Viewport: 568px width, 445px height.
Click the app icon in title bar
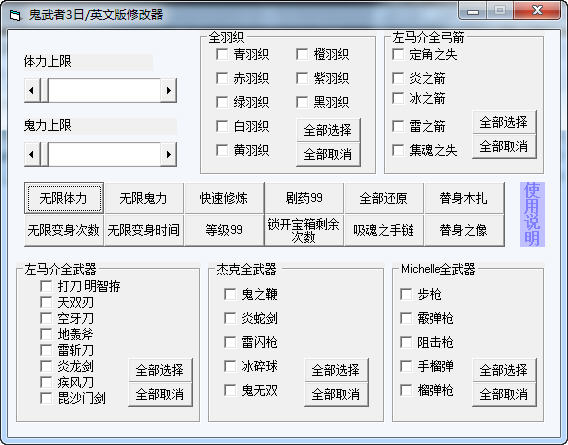16,15
